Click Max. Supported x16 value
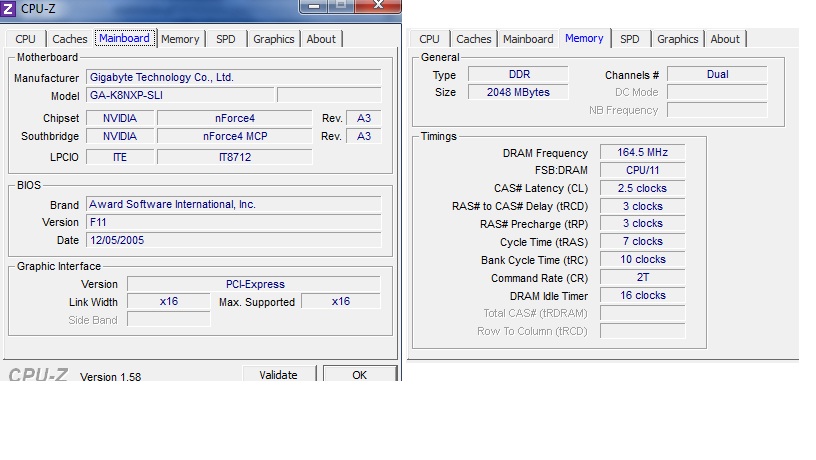816x460 pixels. click(x=341, y=301)
